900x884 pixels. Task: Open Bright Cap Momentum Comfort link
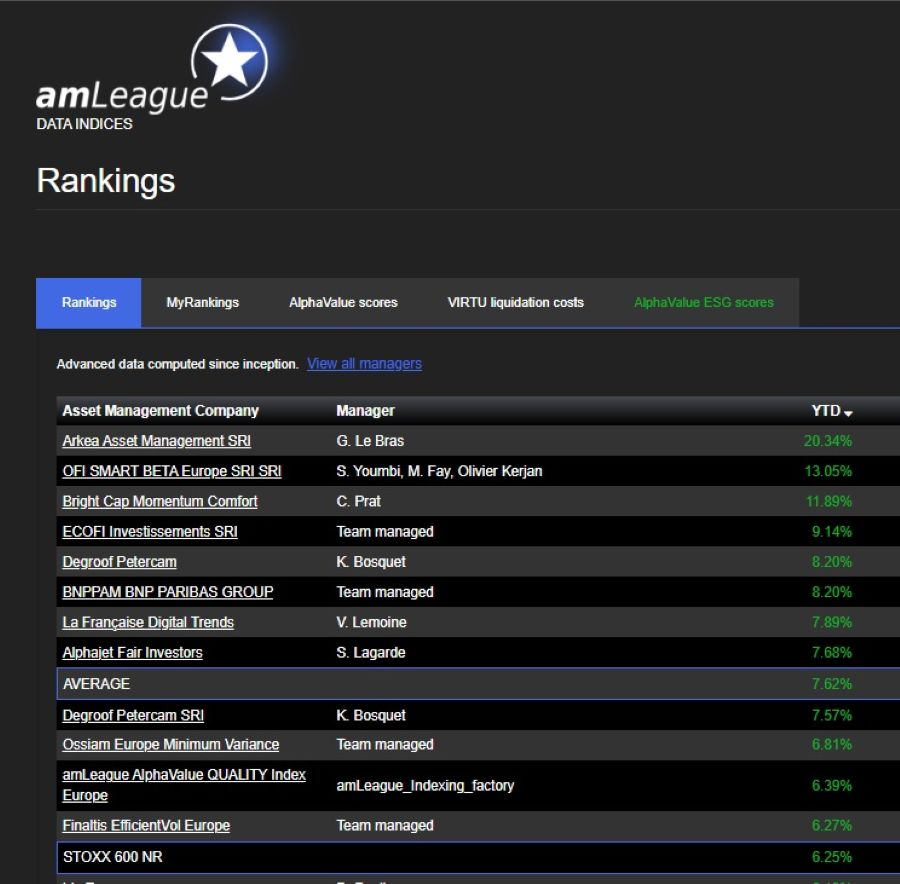[x=160, y=502]
